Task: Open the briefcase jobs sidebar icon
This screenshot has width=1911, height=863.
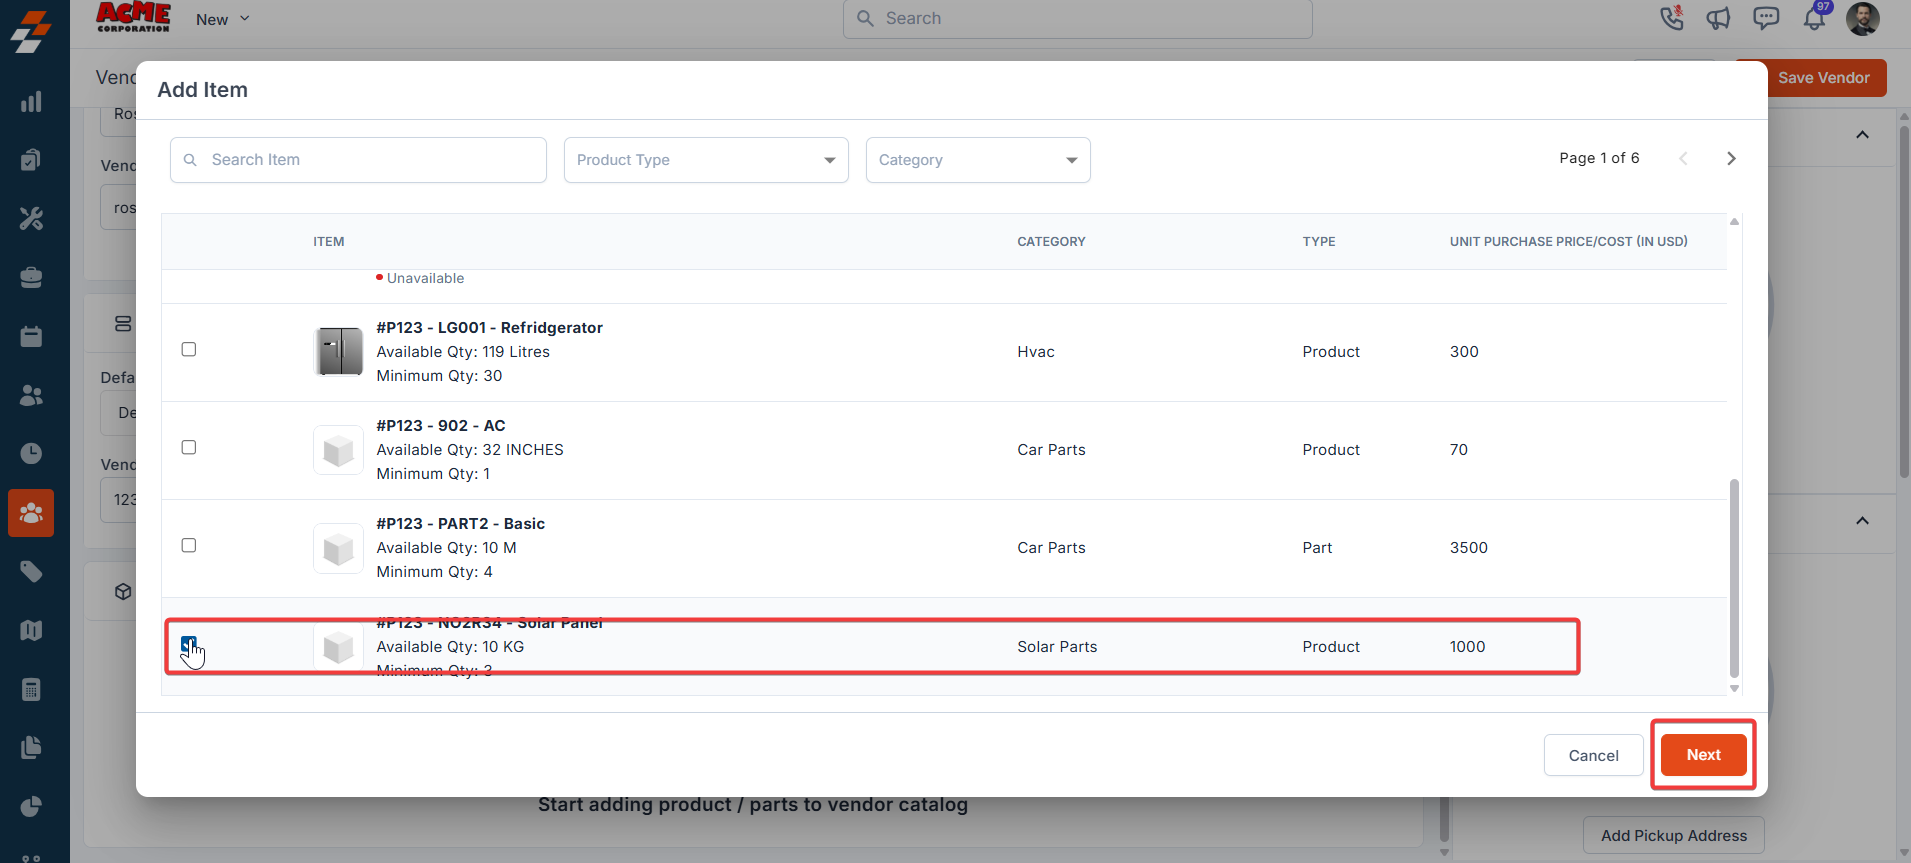Action: pyautogui.click(x=31, y=277)
